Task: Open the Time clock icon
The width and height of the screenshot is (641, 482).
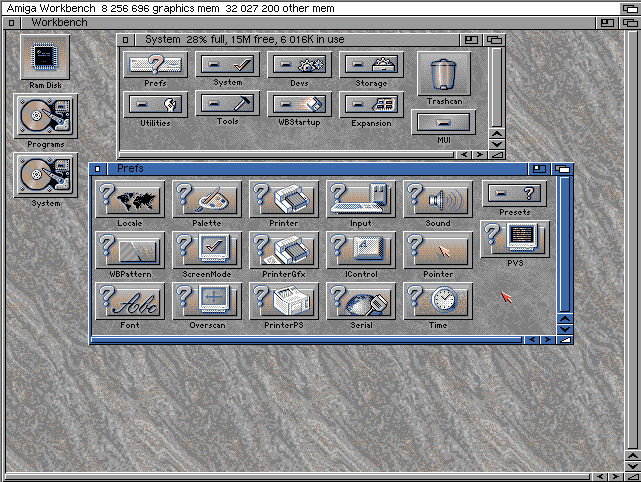Action: 438,301
